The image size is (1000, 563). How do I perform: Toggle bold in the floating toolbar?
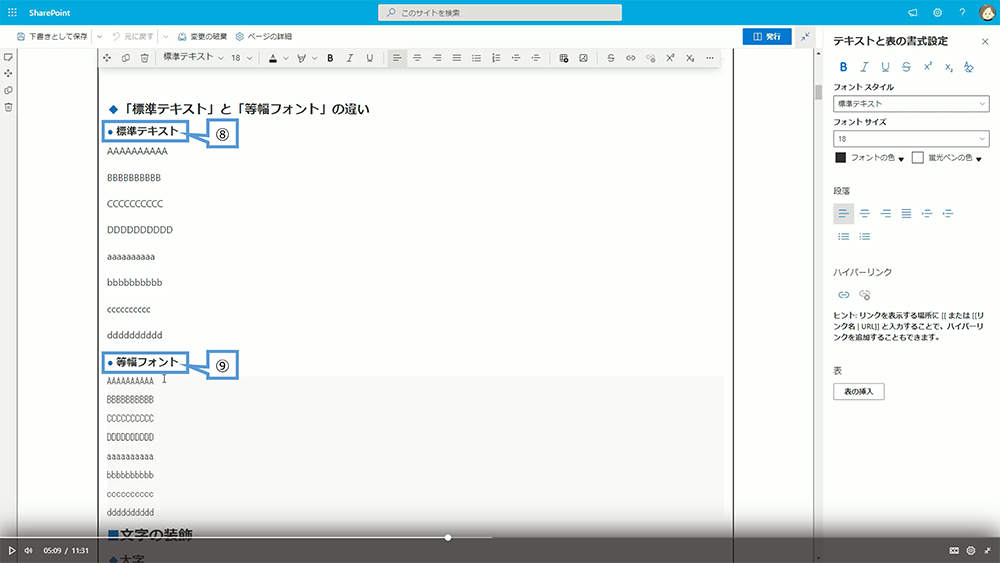tap(330, 58)
